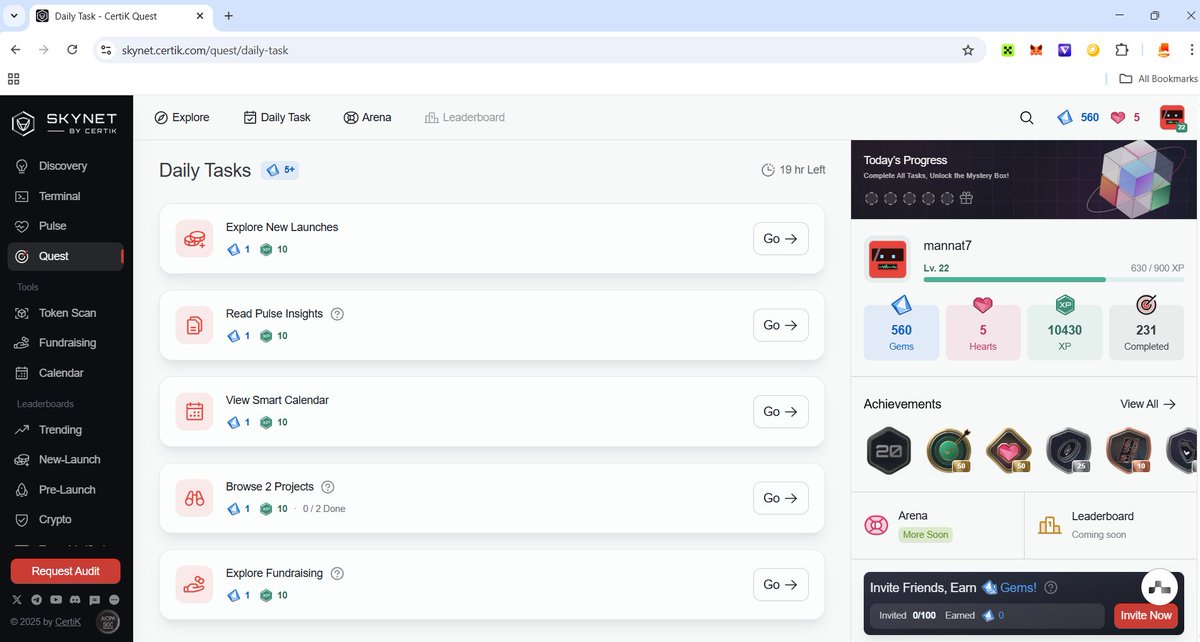Open the Telegram social icon

[36, 599]
